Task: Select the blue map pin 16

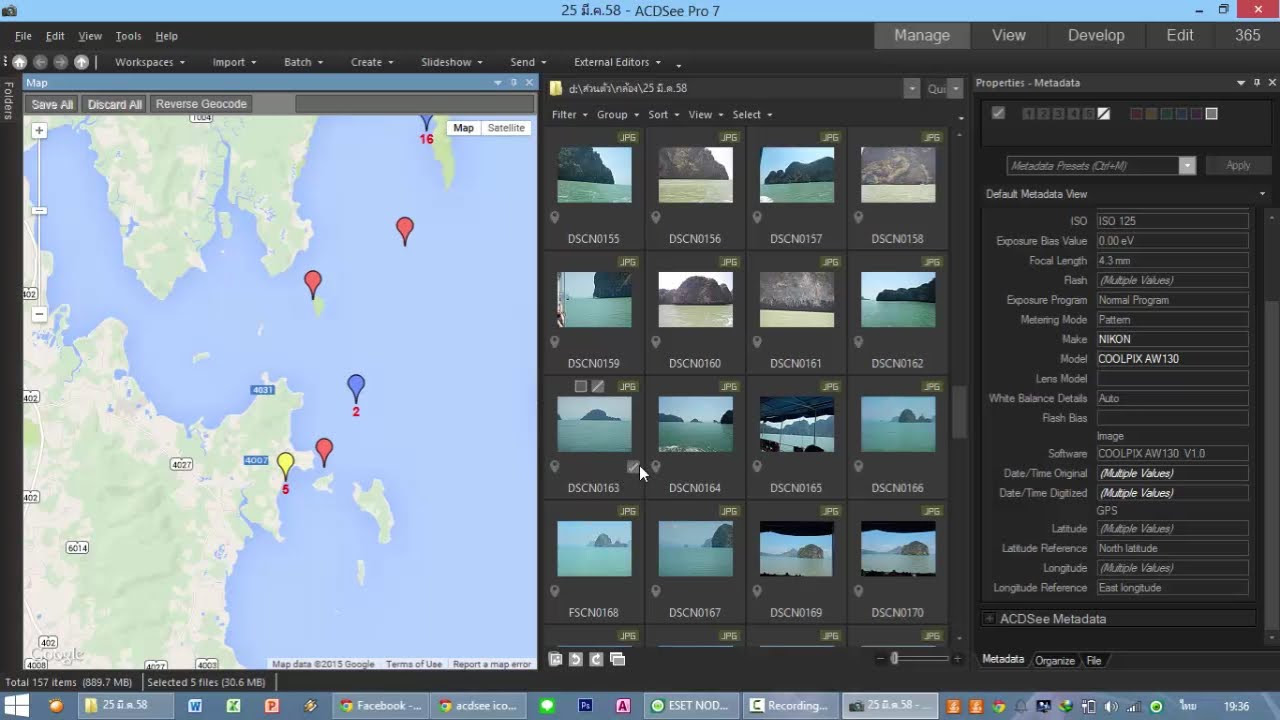Action: (426, 123)
